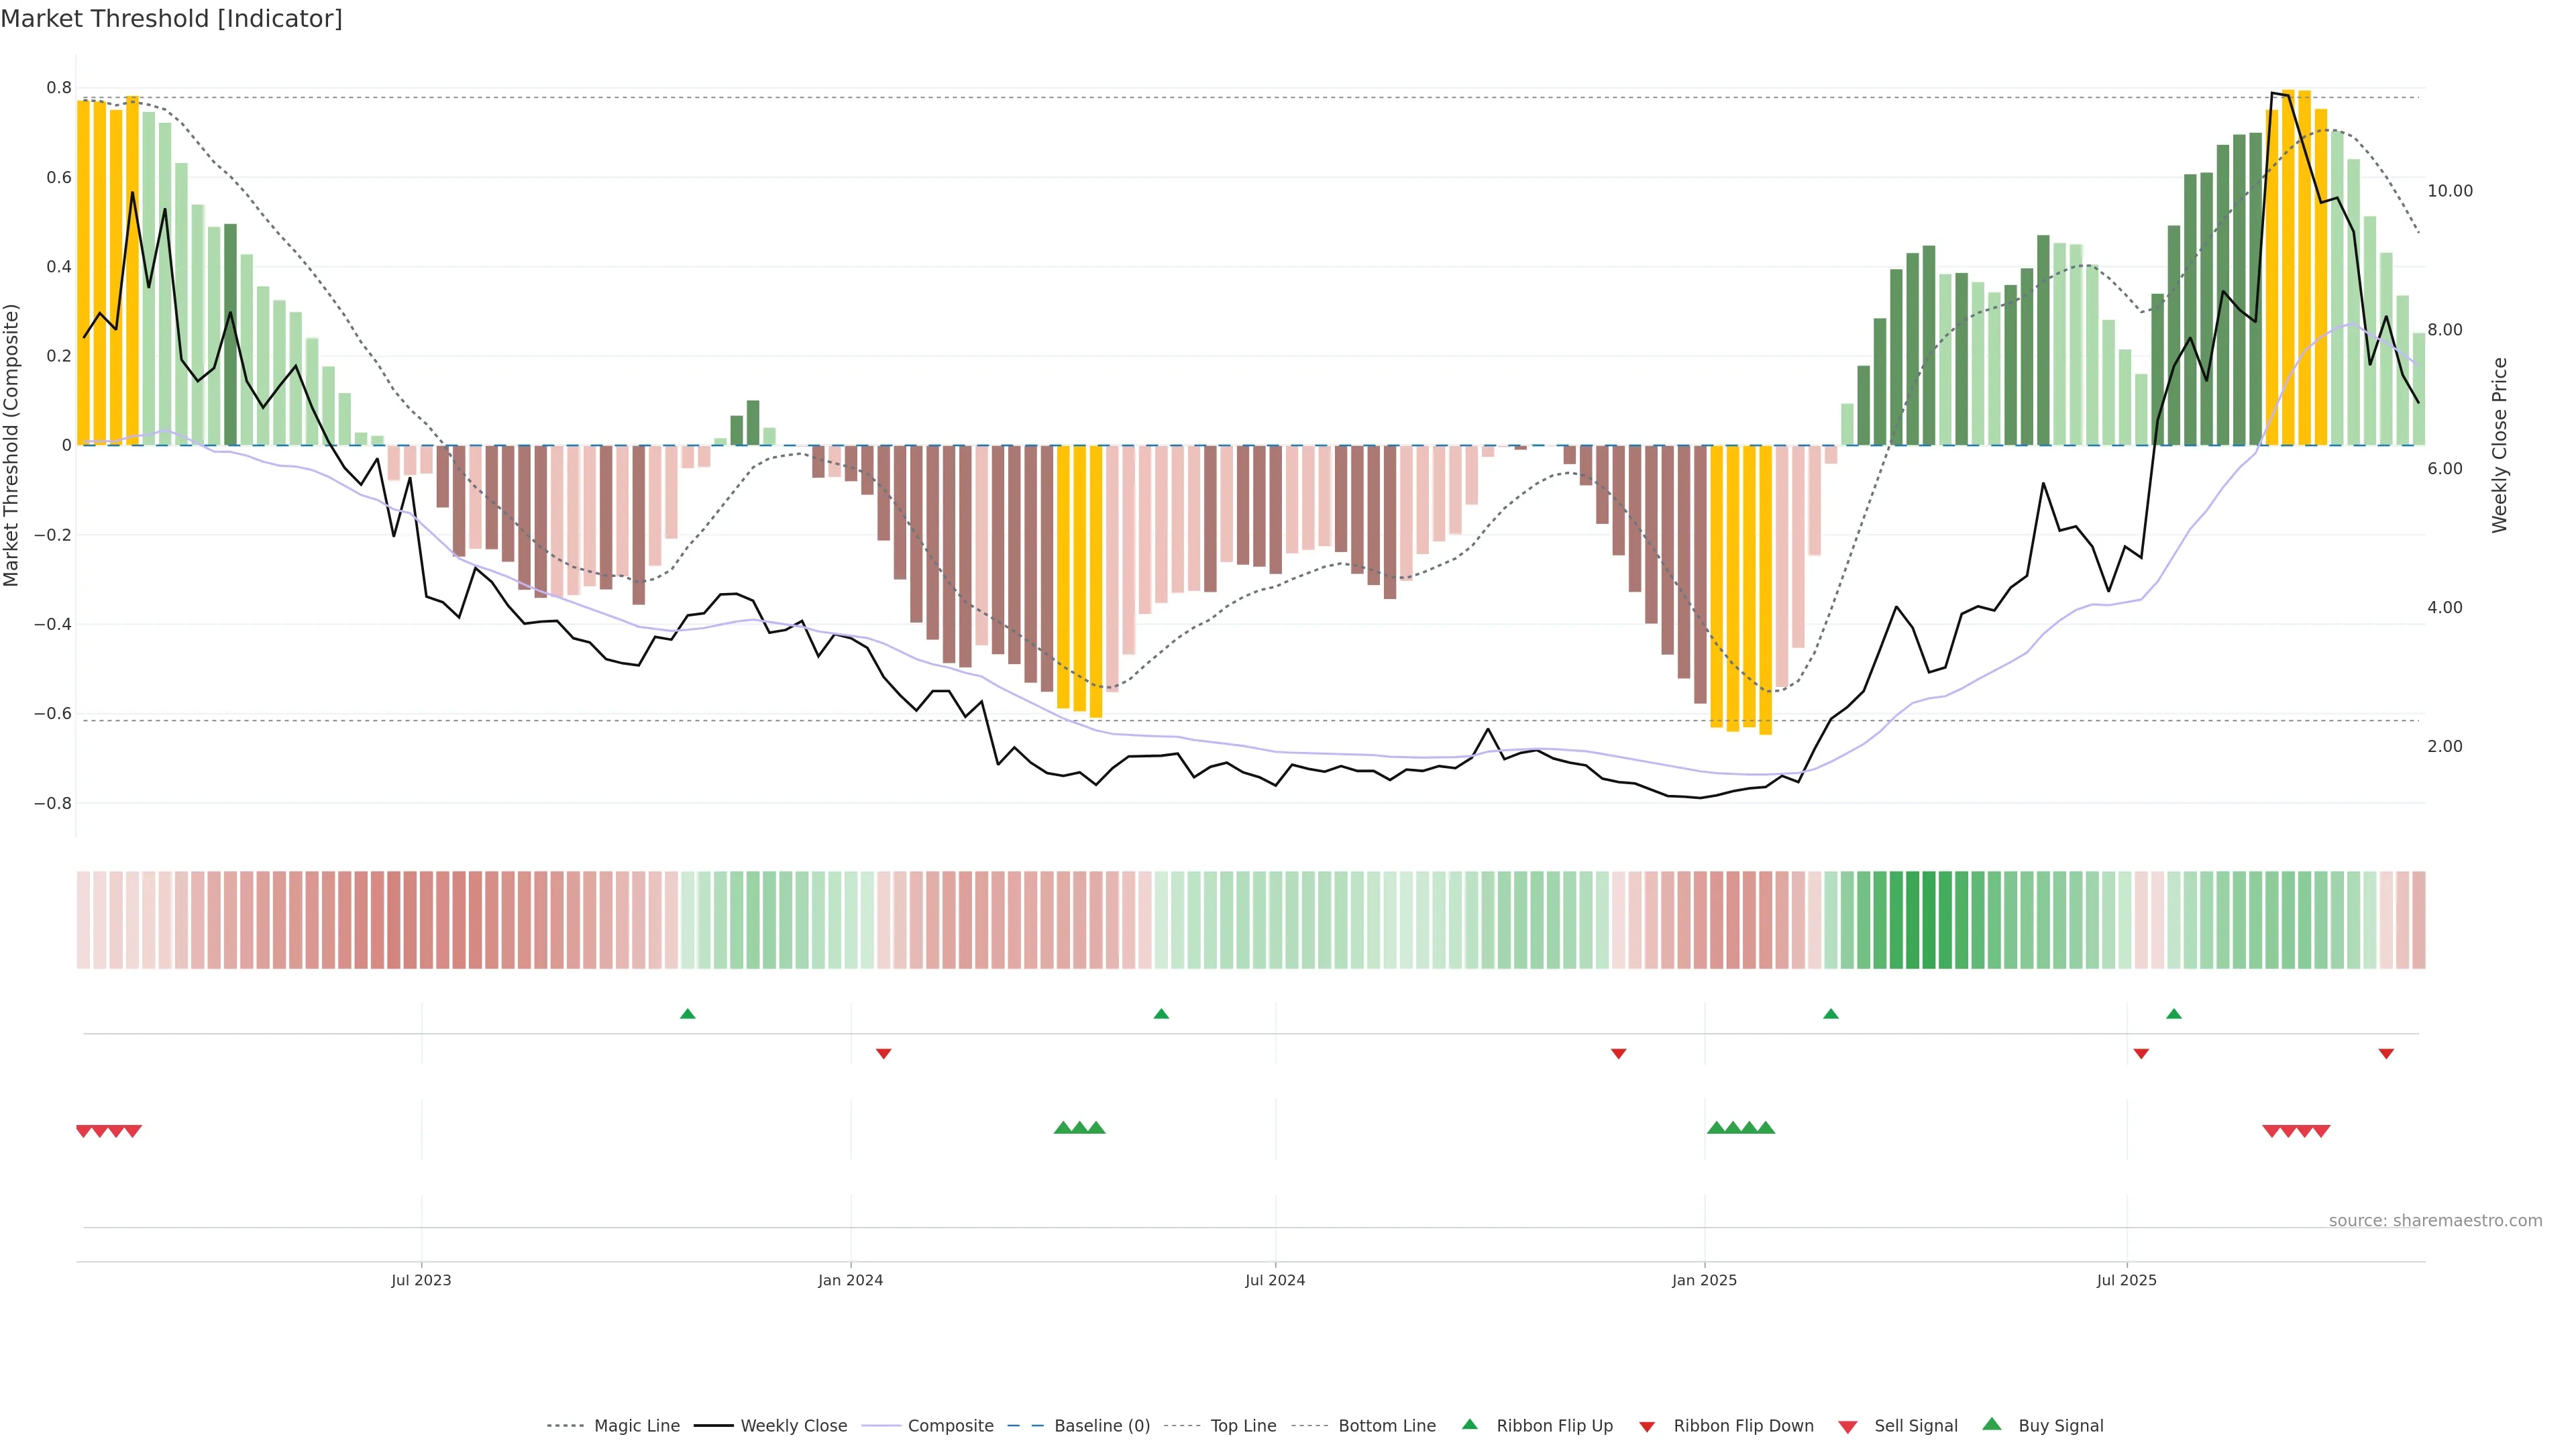The width and height of the screenshot is (2576, 1449).
Task: Click the source: sharemaestro.com text
Action: tap(2435, 1220)
